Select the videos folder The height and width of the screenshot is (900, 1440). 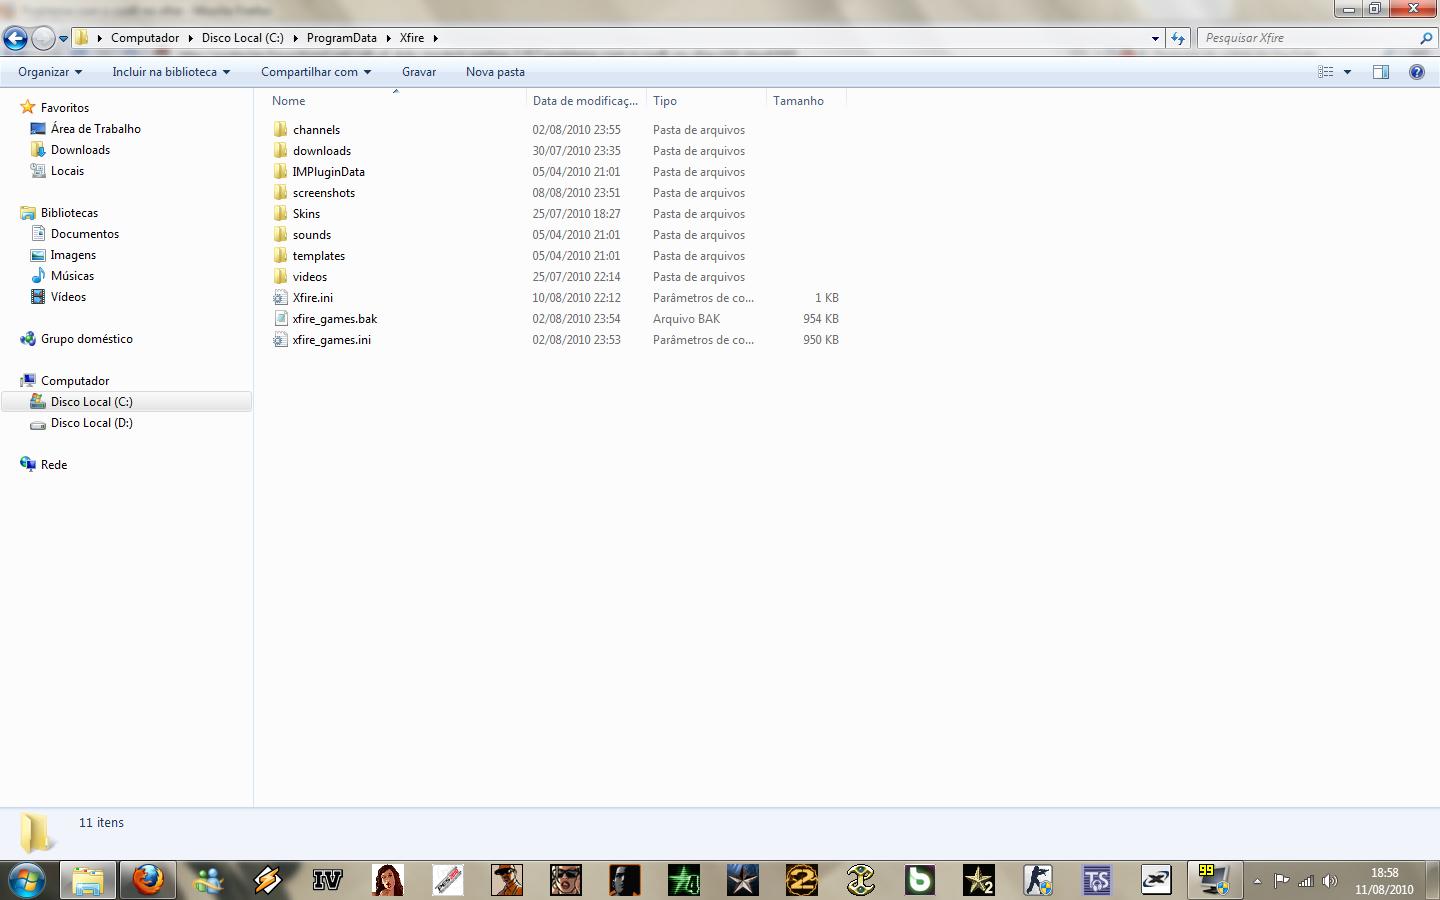(x=309, y=277)
